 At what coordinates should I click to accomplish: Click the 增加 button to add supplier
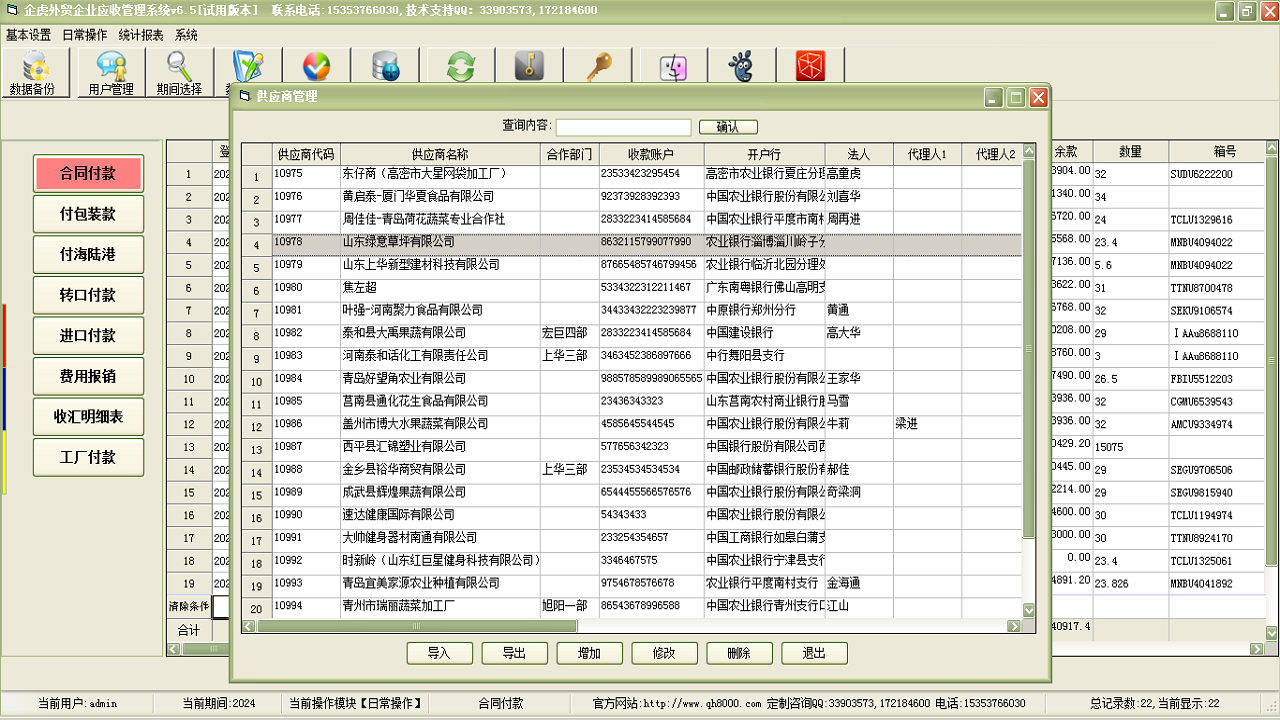[x=589, y=652]
